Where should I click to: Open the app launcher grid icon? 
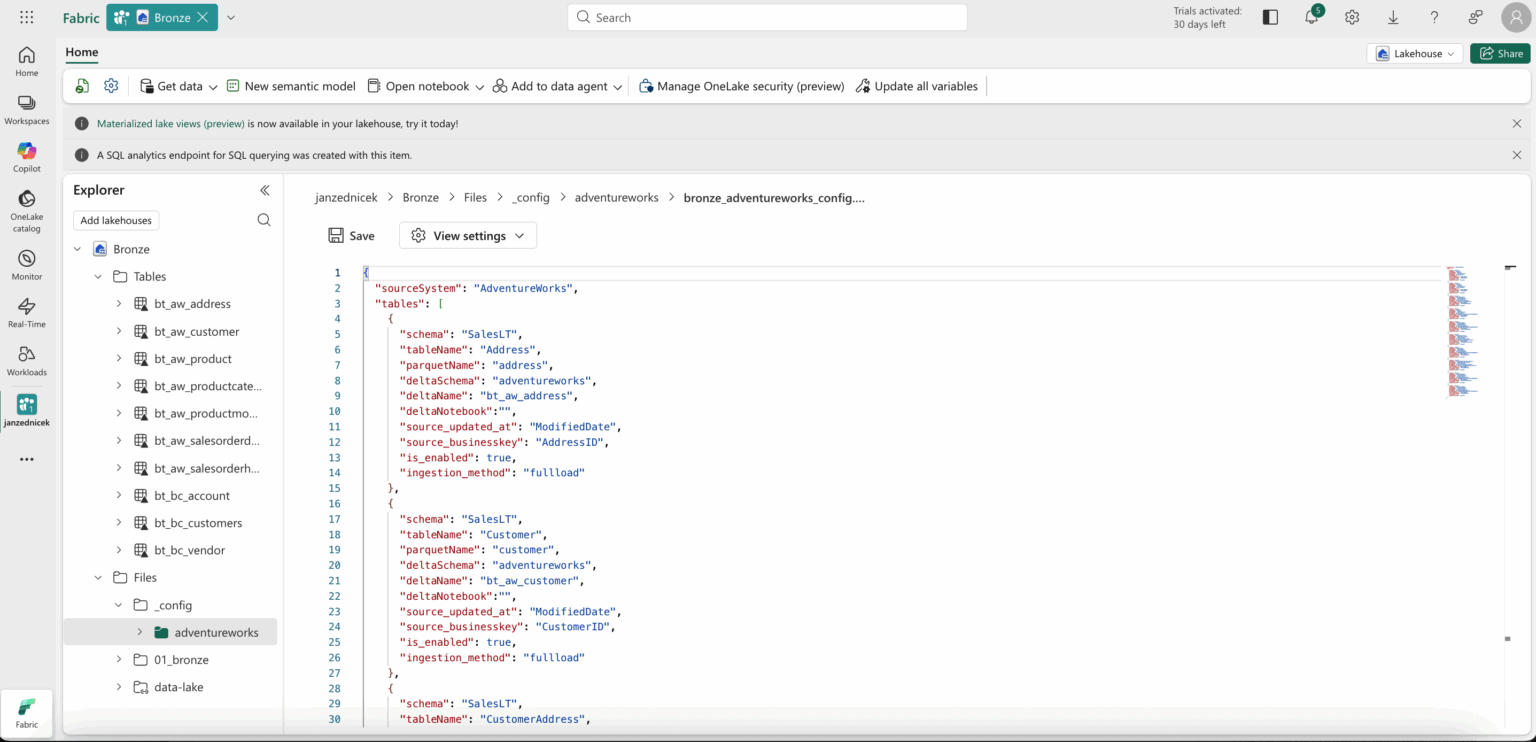pos(27,17)
